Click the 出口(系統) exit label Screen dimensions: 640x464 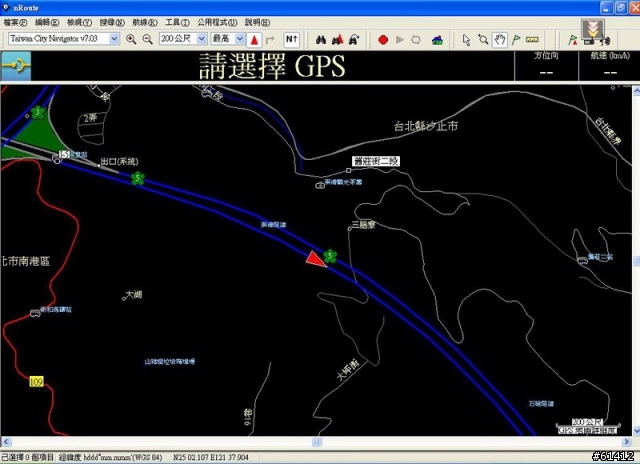(x=119, y=162)
